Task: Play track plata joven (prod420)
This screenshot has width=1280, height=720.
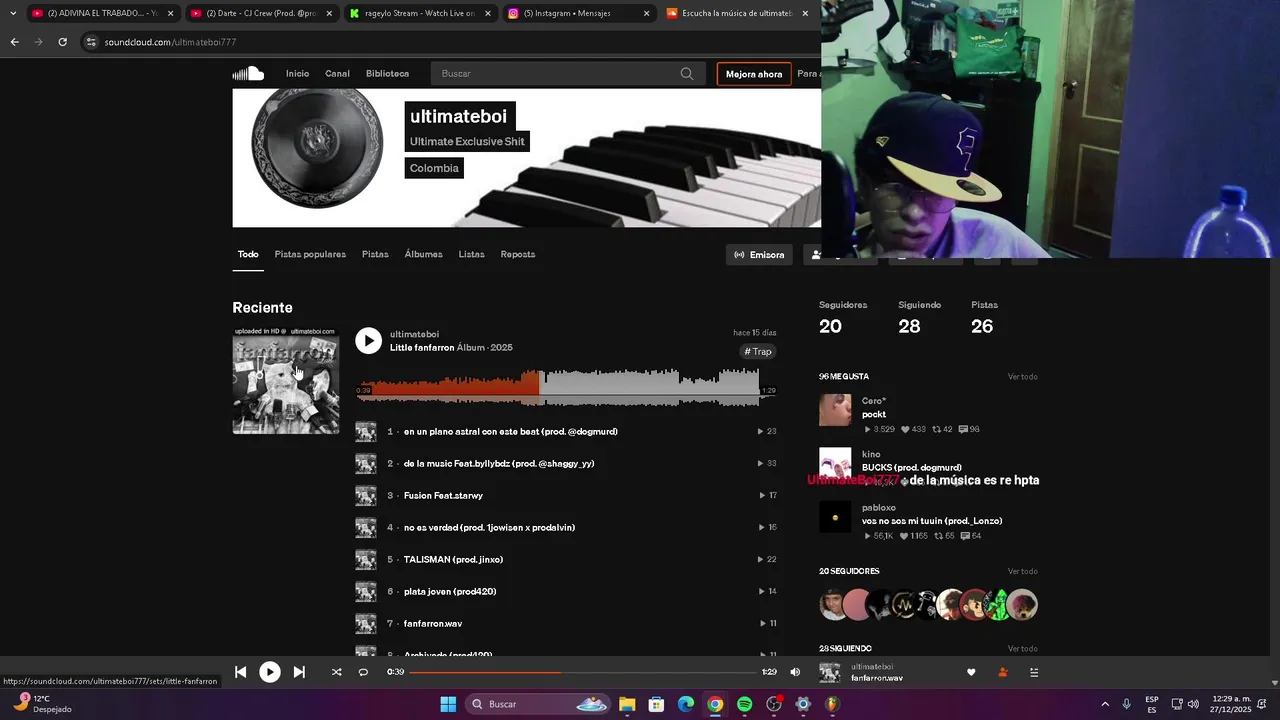Action: 450,592
